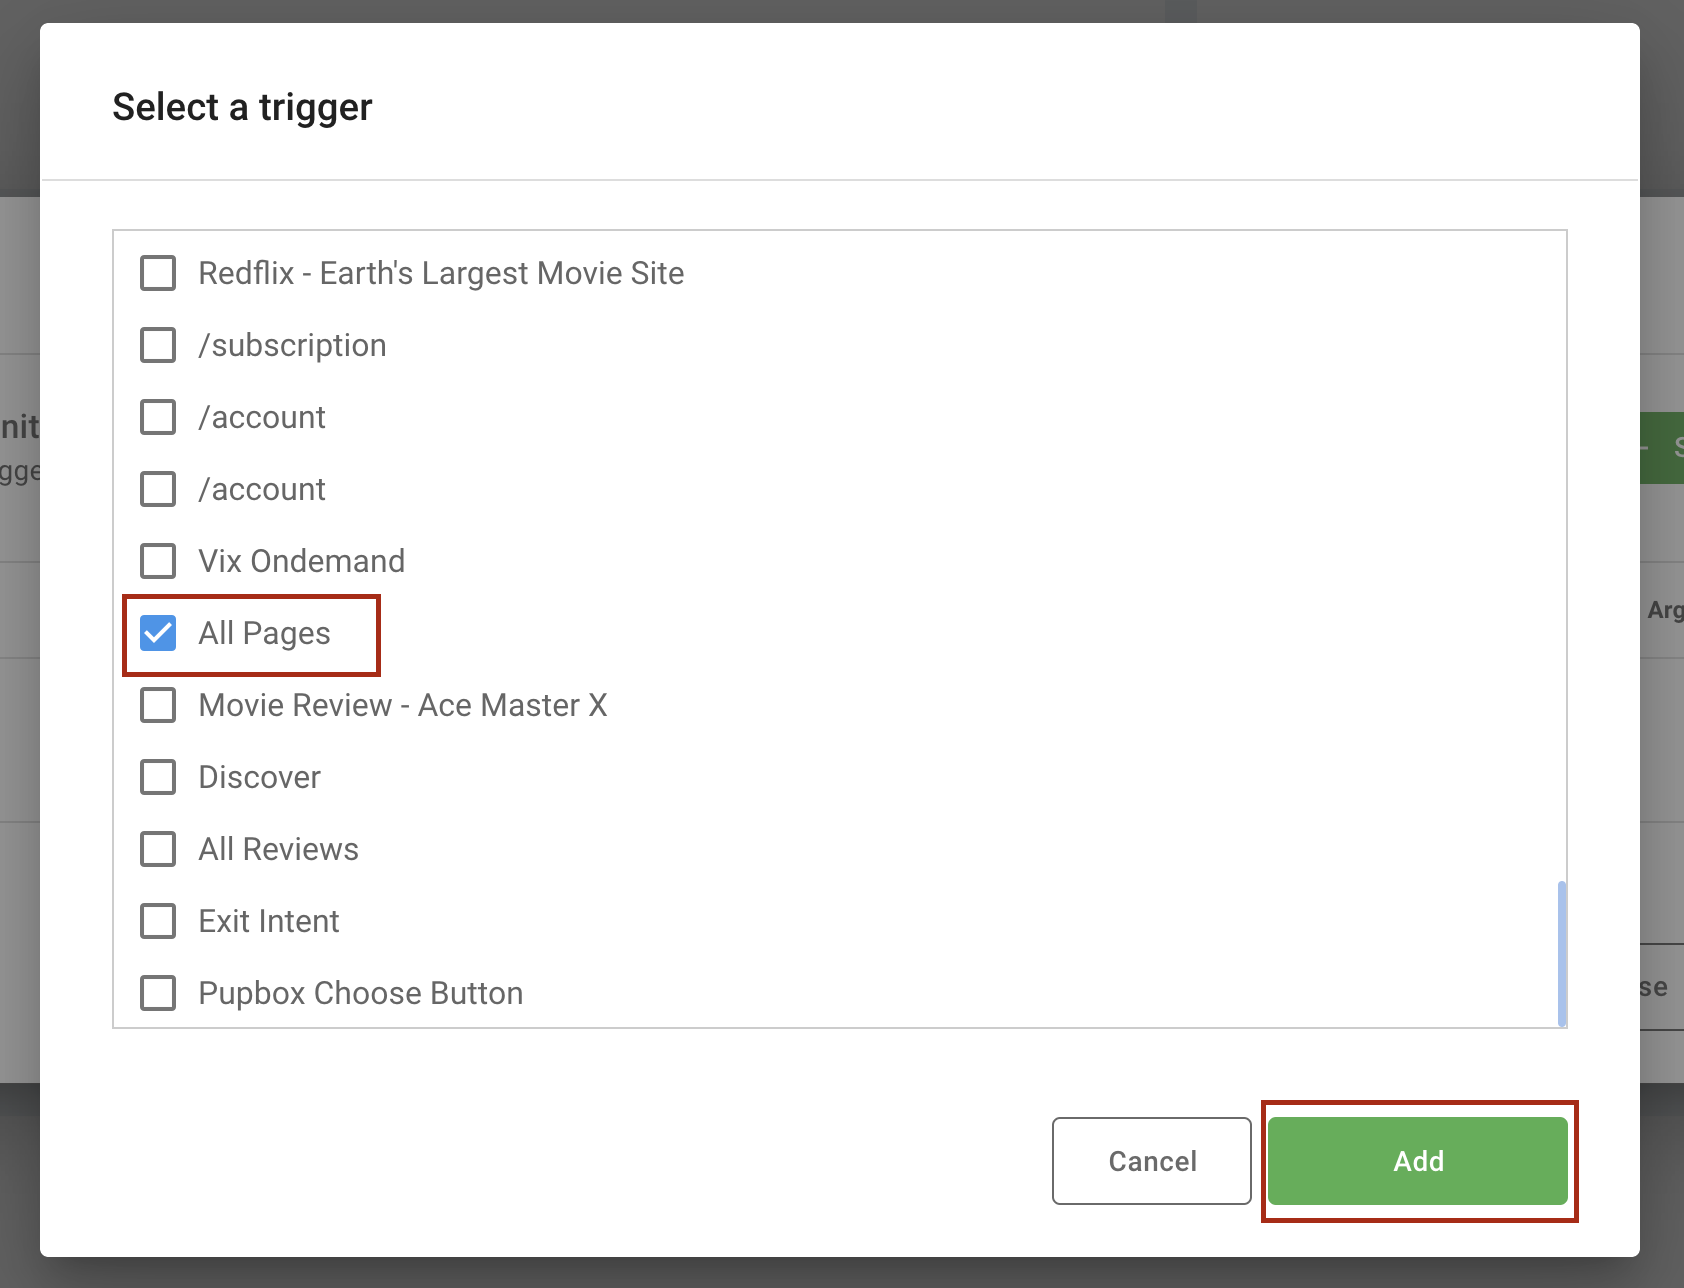Cancel the trigger selection dialog
The image size is (1684, 1288).
tap(1152, 1161)
